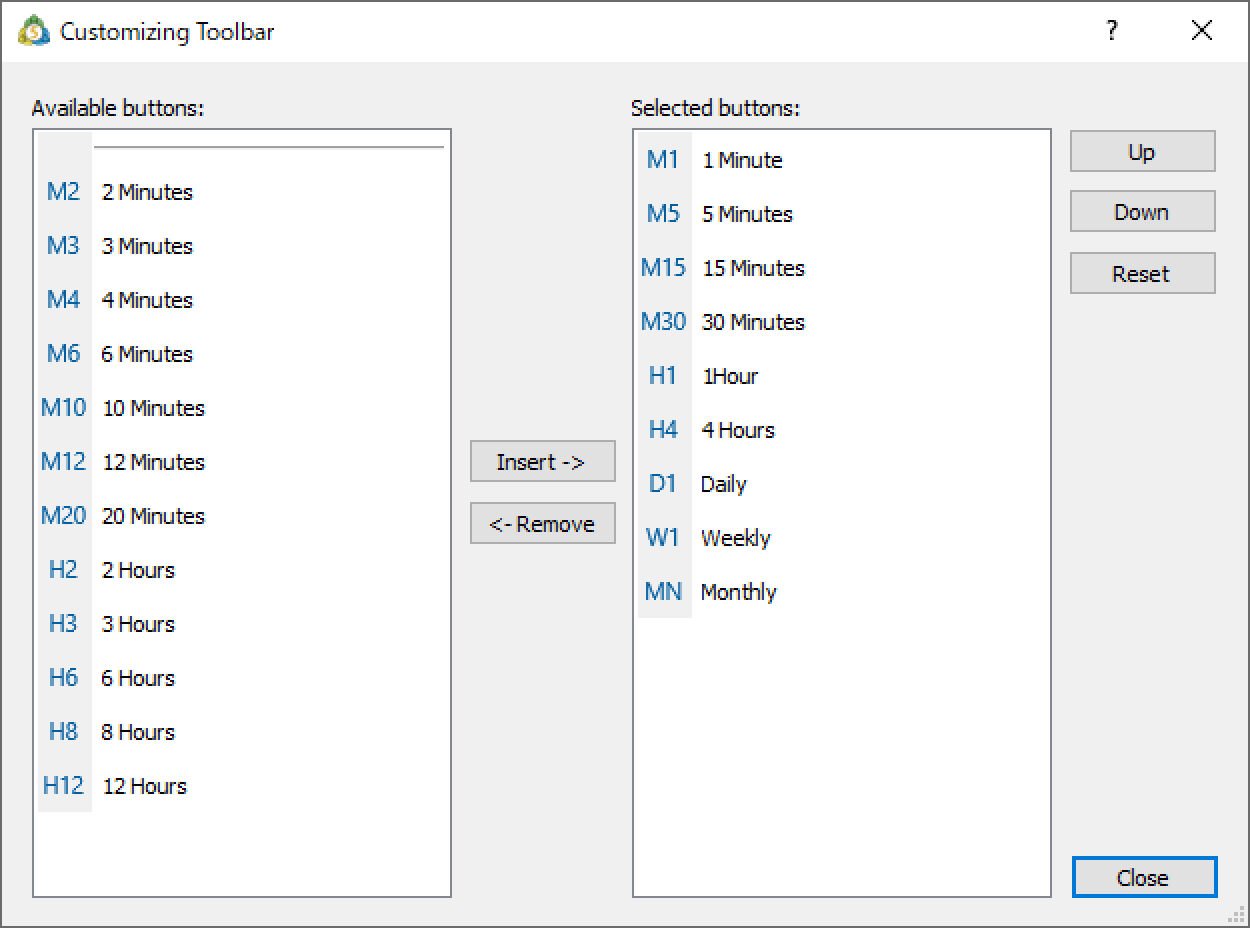Select '2 Minutes' in Available buttons
Image resolution: width=1250 pixels, height=928 pixels.
(x=147, y=192)
